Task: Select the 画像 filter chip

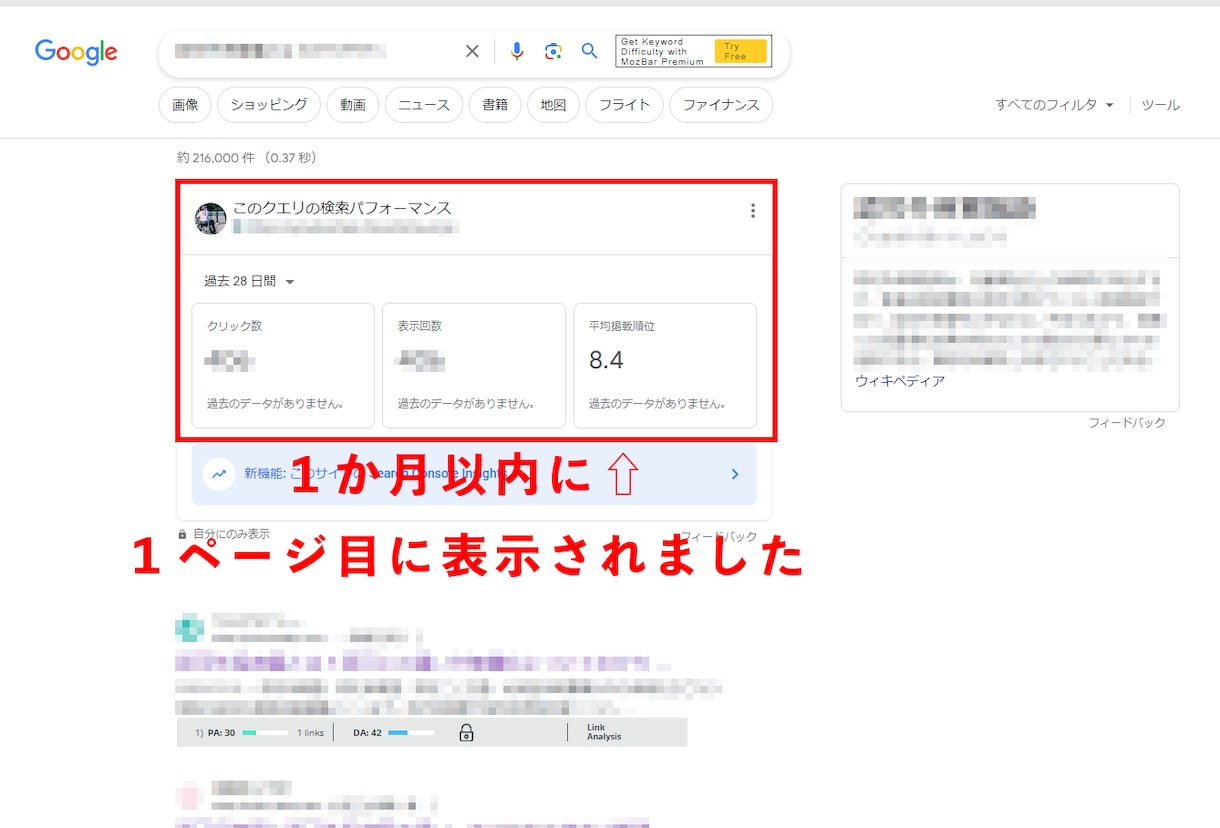Action: coord(185,105)
